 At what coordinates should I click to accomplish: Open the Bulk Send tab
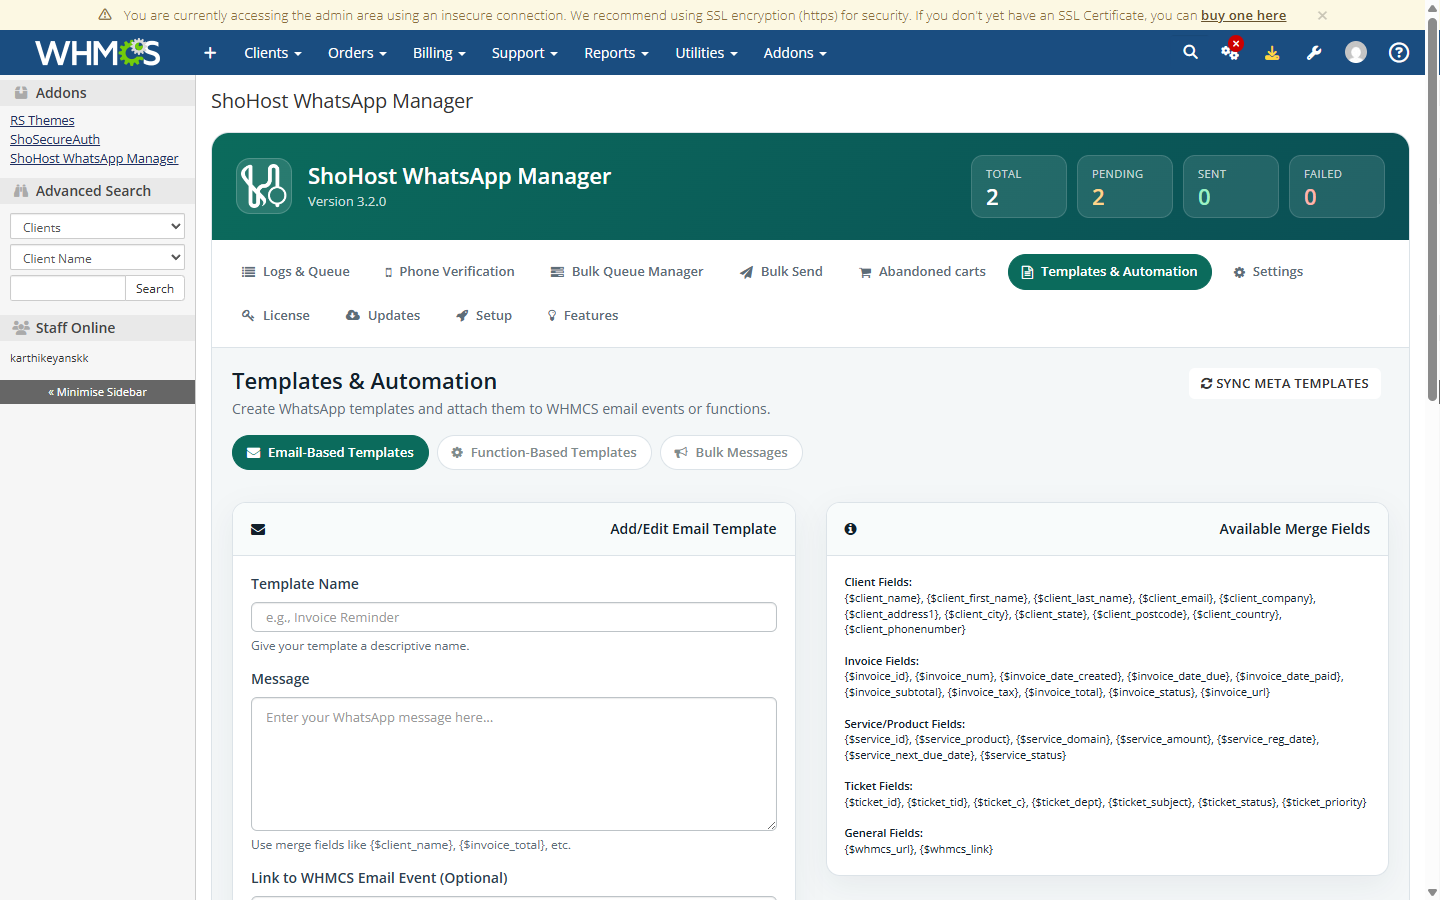pos(781,272)
